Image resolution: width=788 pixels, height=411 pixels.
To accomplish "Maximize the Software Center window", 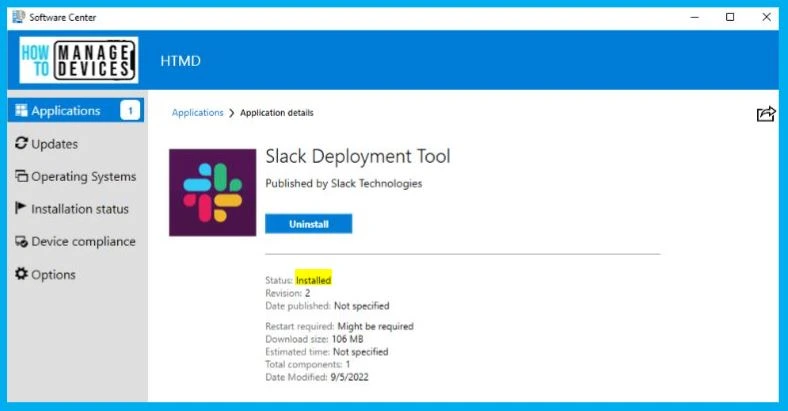I will point(730,17).
